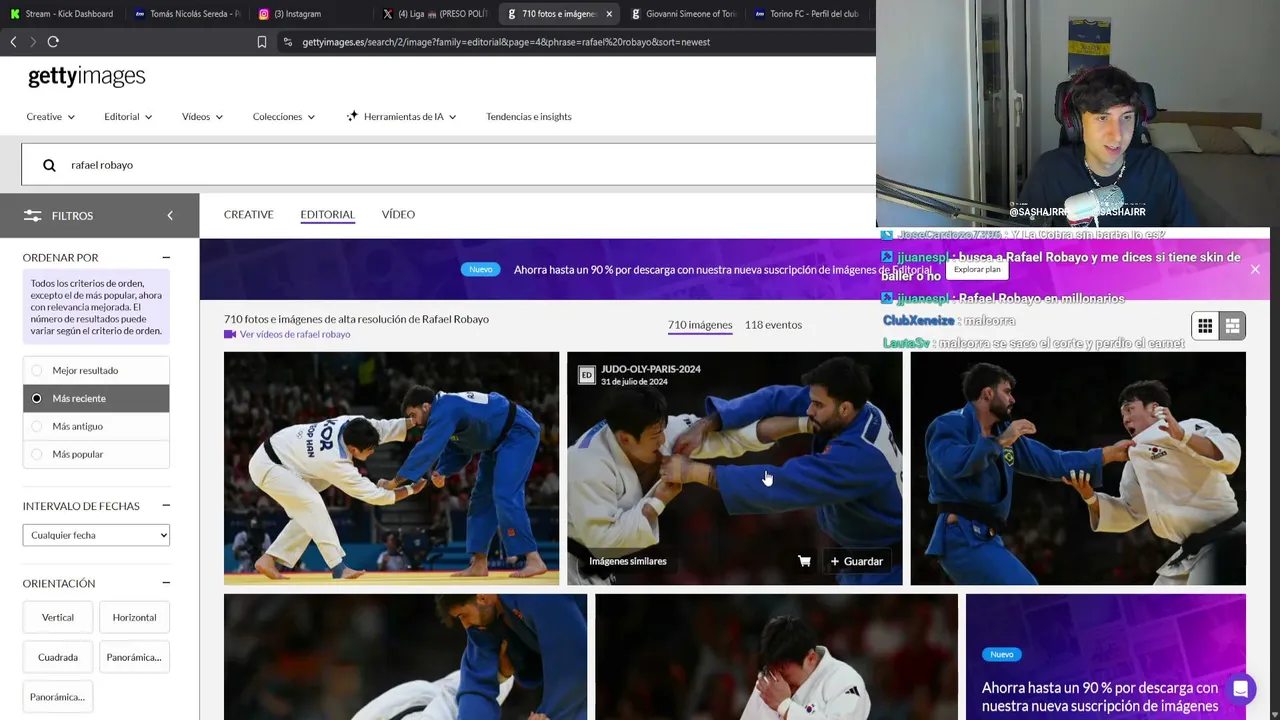Open the Ver vídeos de rafael robayo link
Image resolution: width=1280 pixels, height=720 pixels.
pyautogui.click(x=295, y=334)
